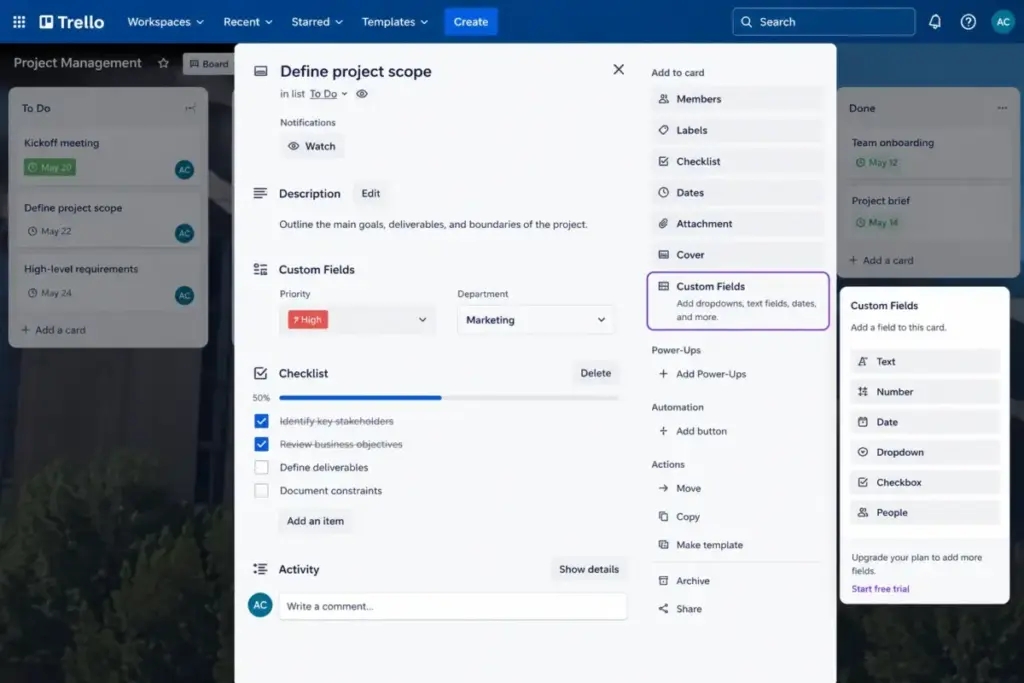Click the Create button
The width and height of the screenshot is (1024, 683).
471,22
